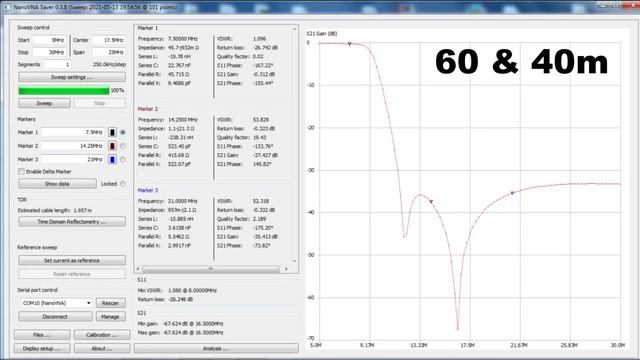Edit the Span frequency field
The image size is (640, 360).
tap(109, 52)
